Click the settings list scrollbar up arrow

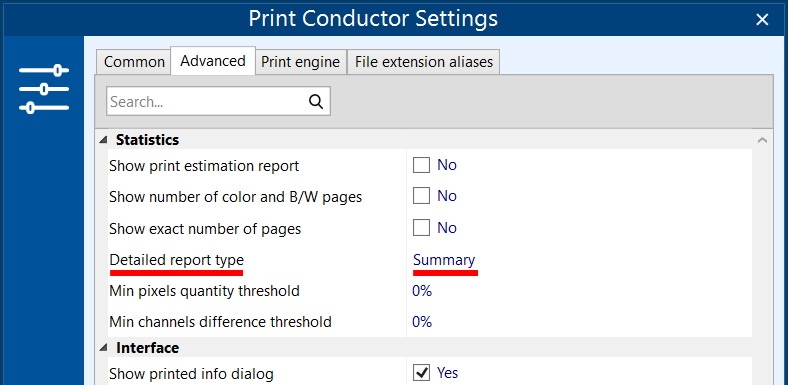[762, 140]
